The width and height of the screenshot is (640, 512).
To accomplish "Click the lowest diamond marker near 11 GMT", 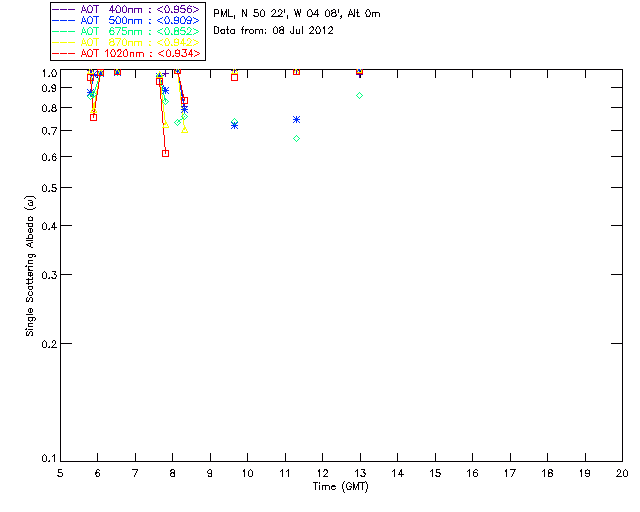I will point(296,138).
